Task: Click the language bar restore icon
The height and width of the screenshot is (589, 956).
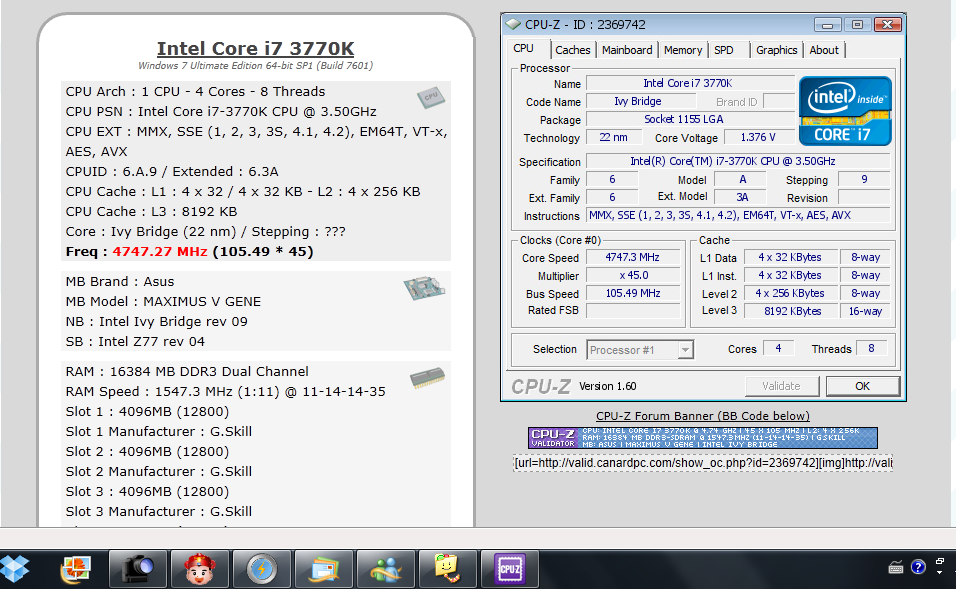Action: point(940,561)
